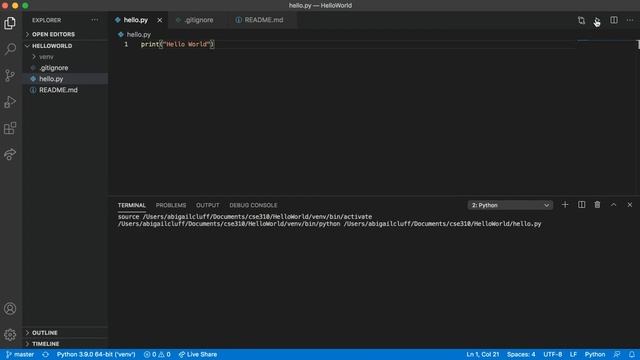
Task: Open the Extensions view
Action: click(x=10, y=128)
